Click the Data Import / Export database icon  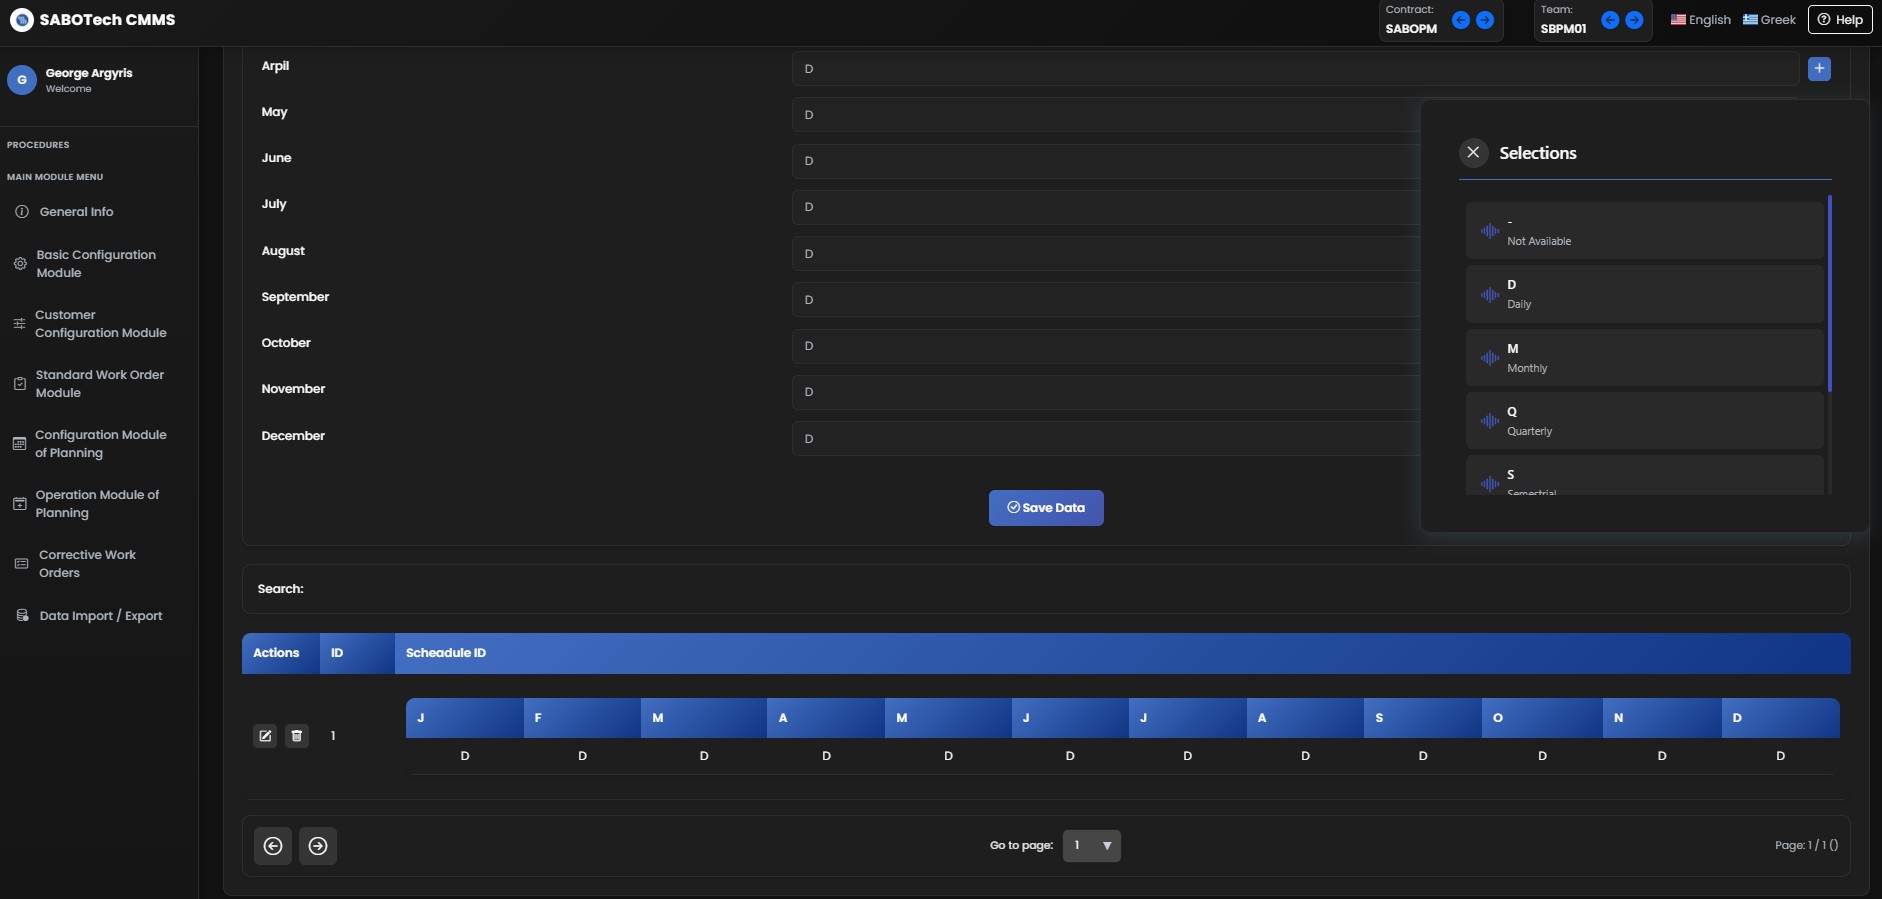pos(22,616)
